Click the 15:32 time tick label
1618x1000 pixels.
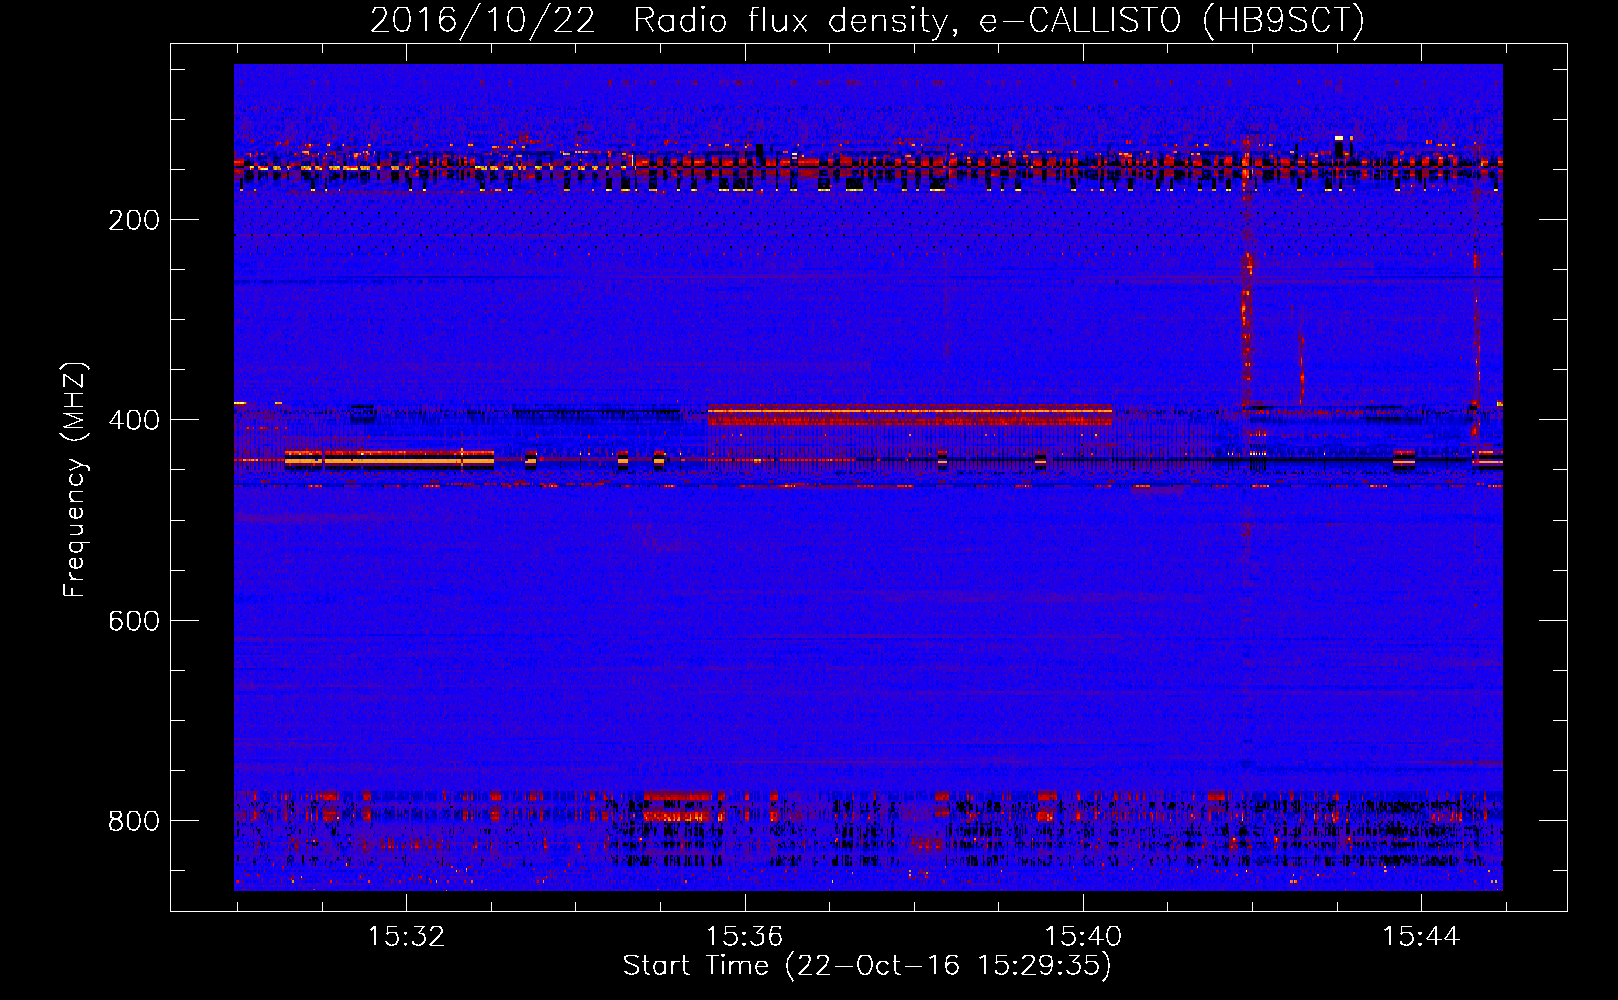click(x=406, y=937)
